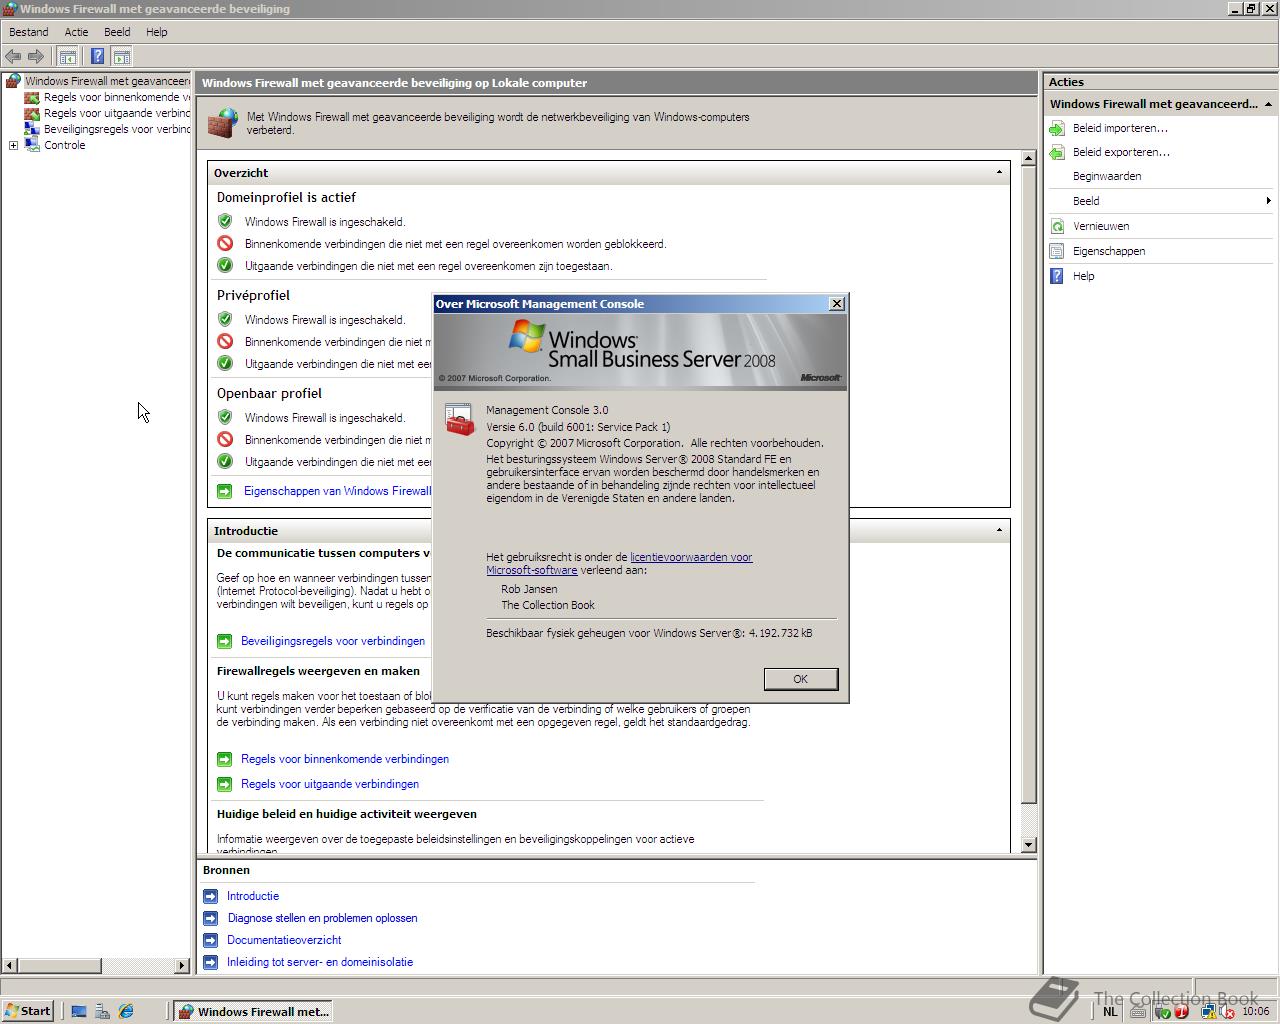Open the Beeld menu

117,32
